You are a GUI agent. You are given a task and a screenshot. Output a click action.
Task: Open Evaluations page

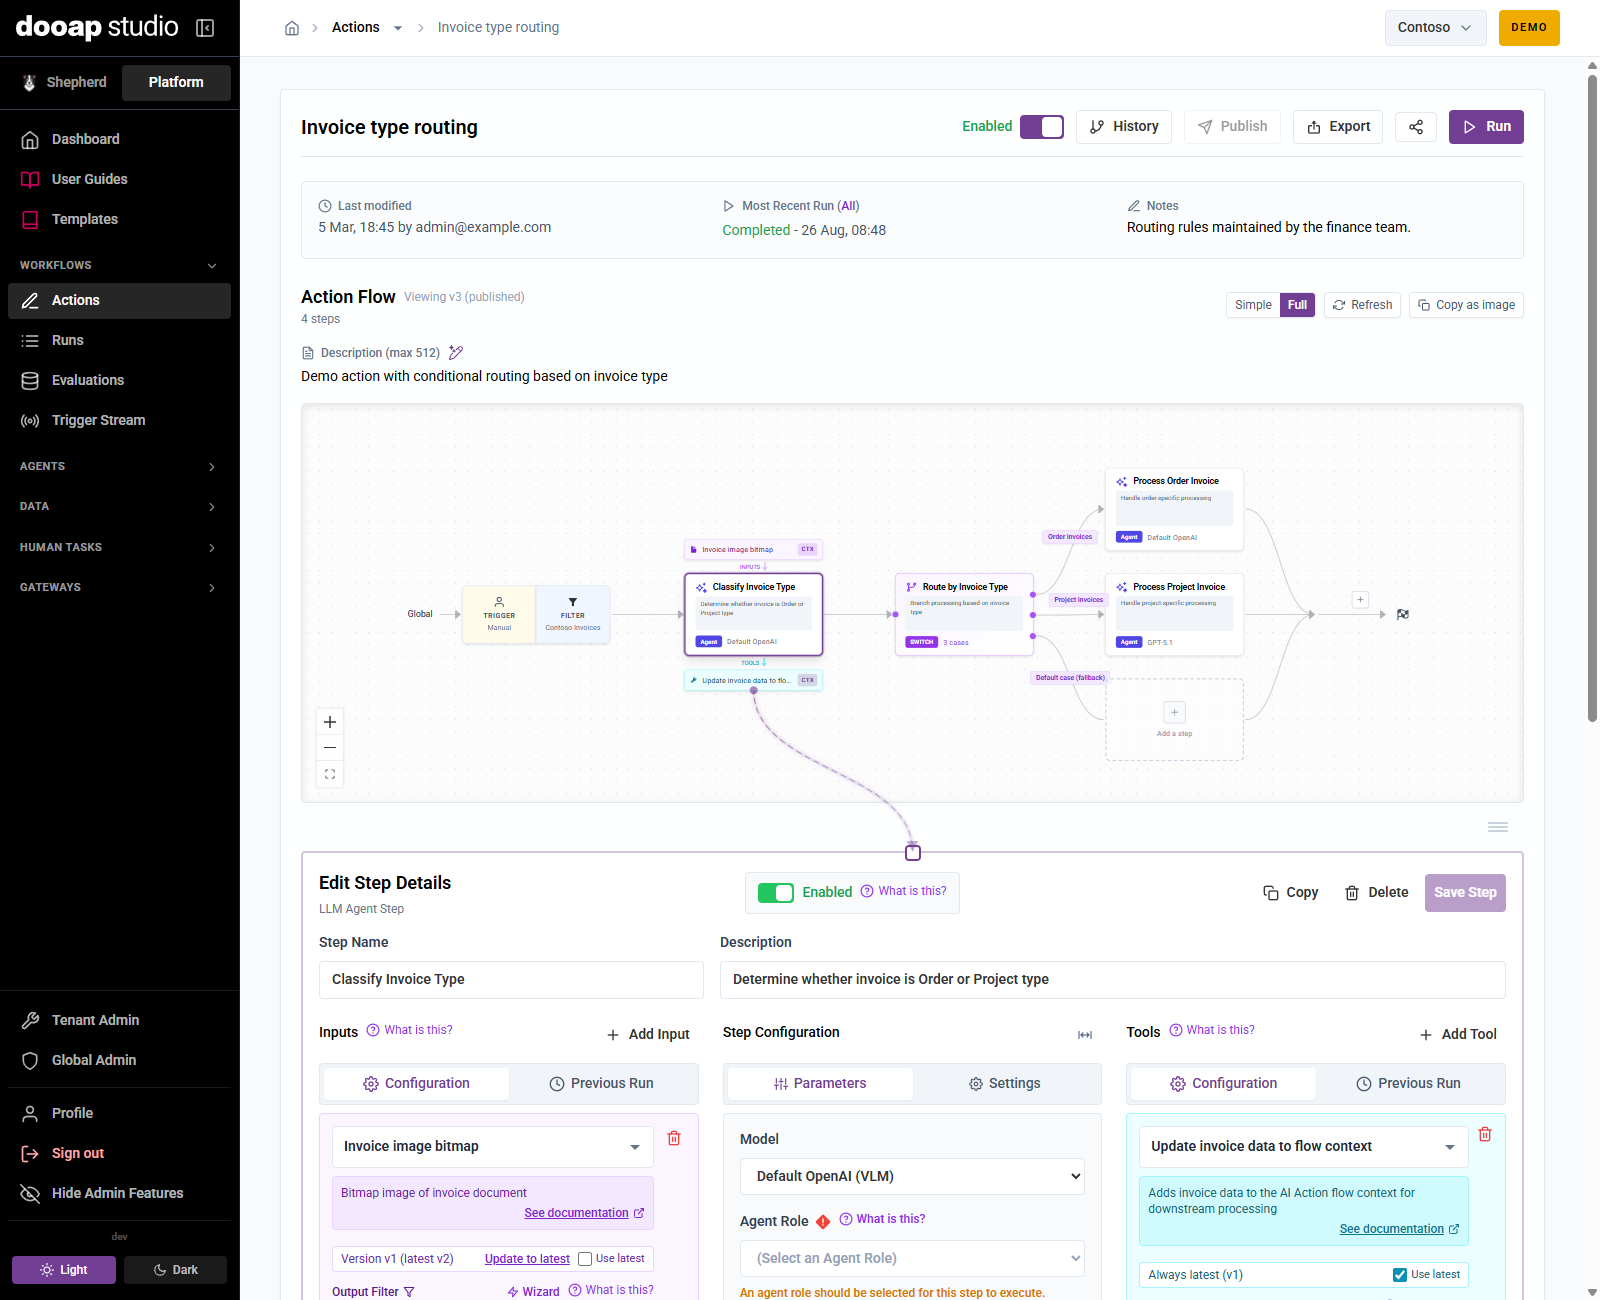click(119, 380)
